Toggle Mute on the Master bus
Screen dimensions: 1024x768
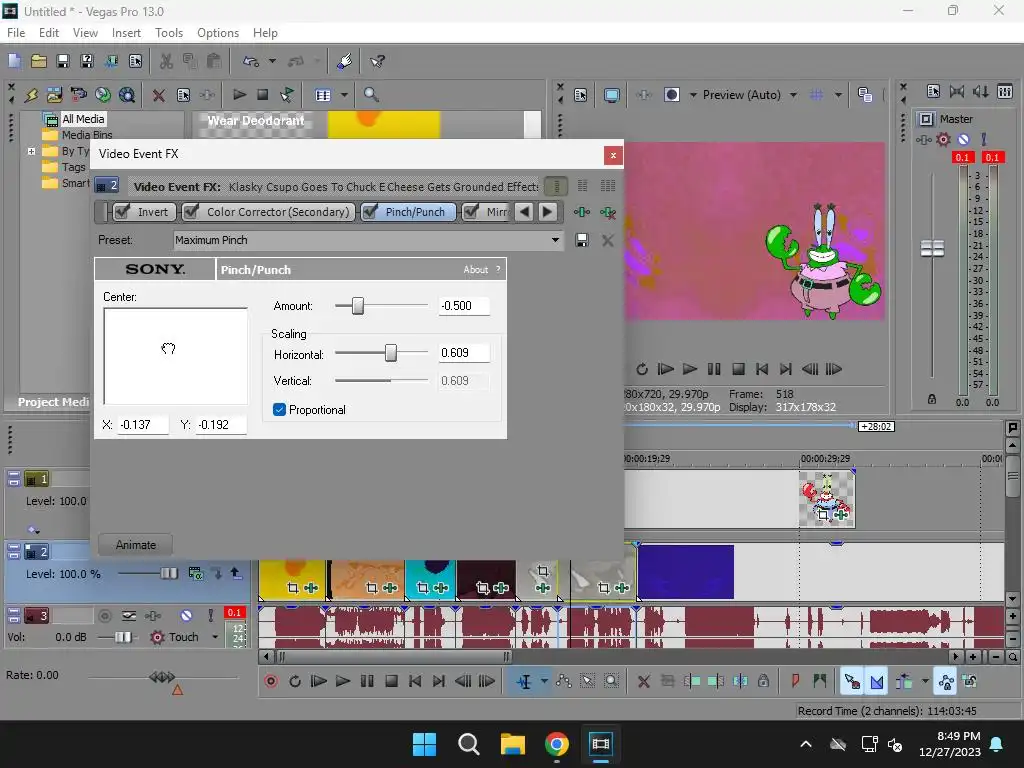pyautogui.click(x=963, y=139)
